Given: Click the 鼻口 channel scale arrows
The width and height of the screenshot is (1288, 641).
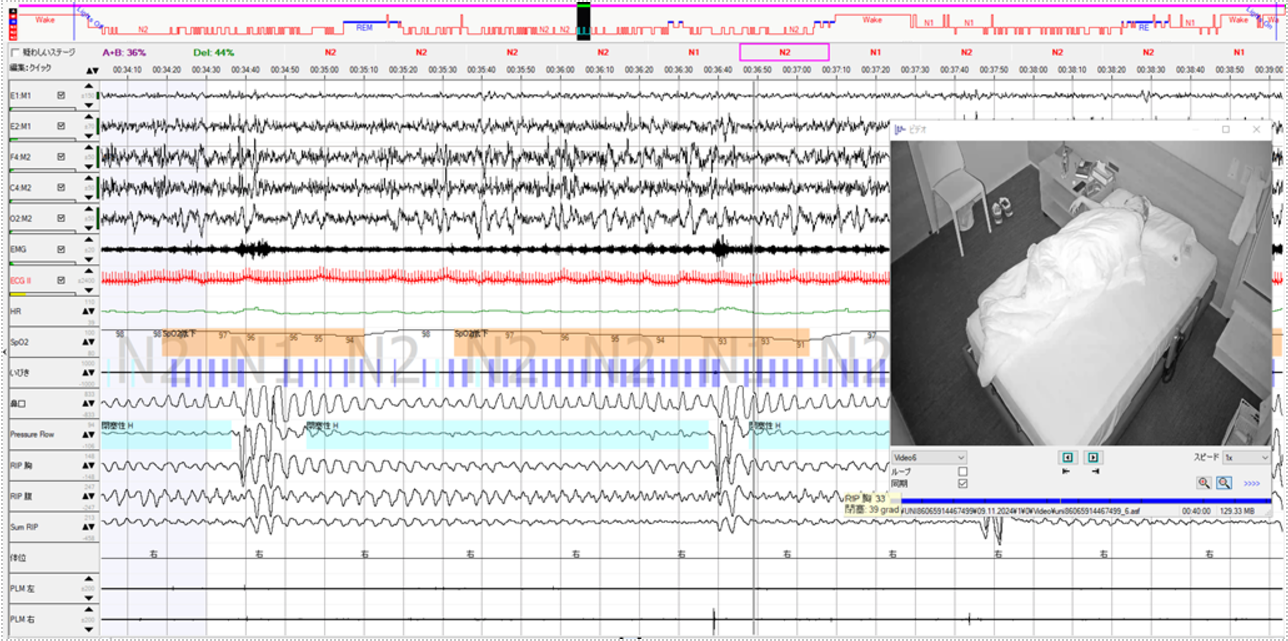Looking at the screenshot, I should click(x=88, y=404).
